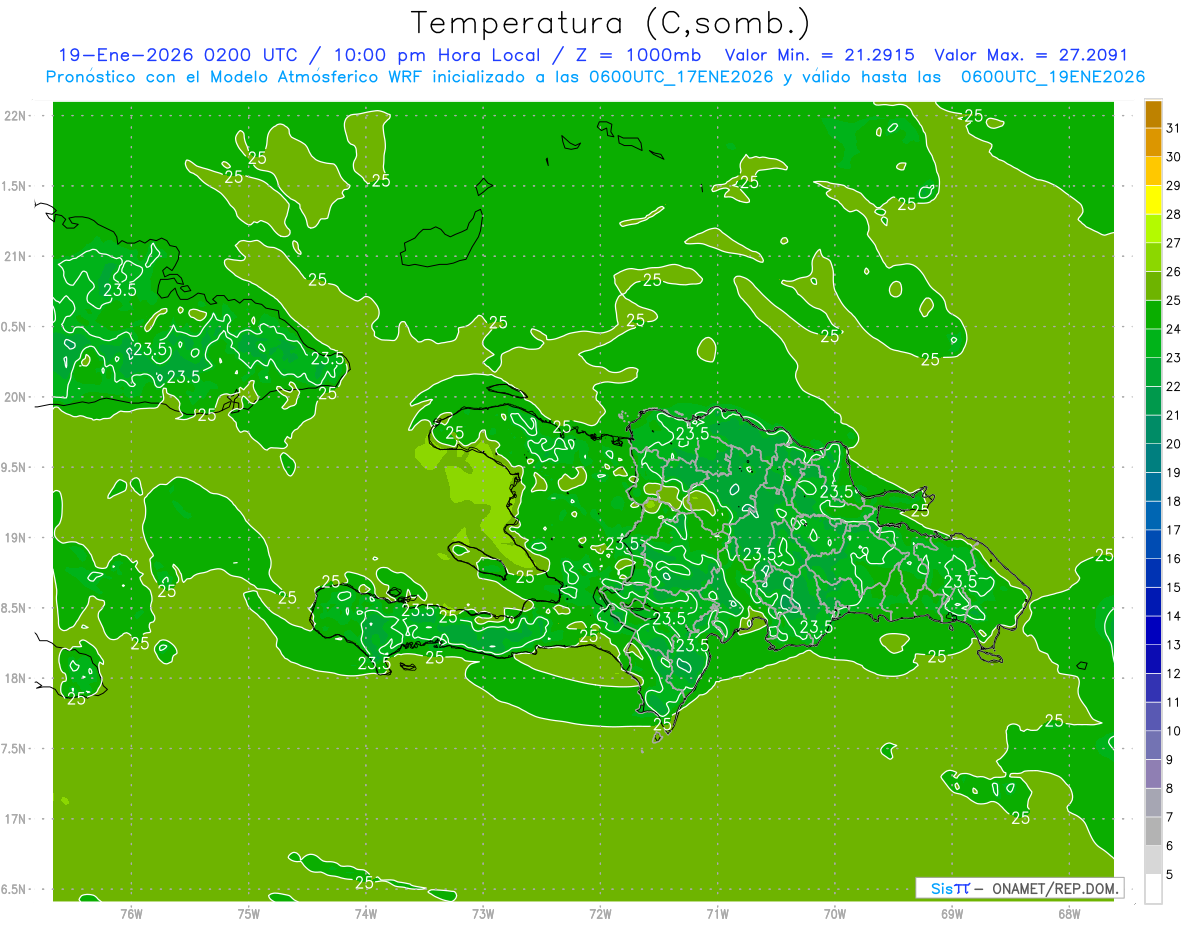
Task: Click the "Valor Max. = 27.2091" value
Action: pos(1031,55)
